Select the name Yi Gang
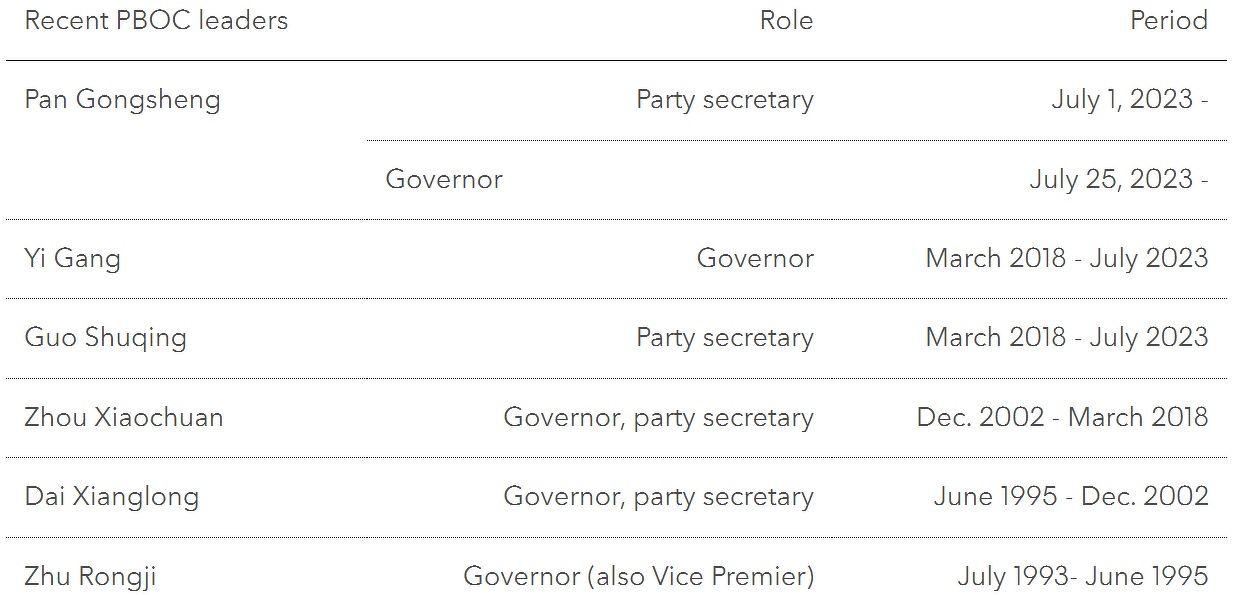 pos(72,258)
